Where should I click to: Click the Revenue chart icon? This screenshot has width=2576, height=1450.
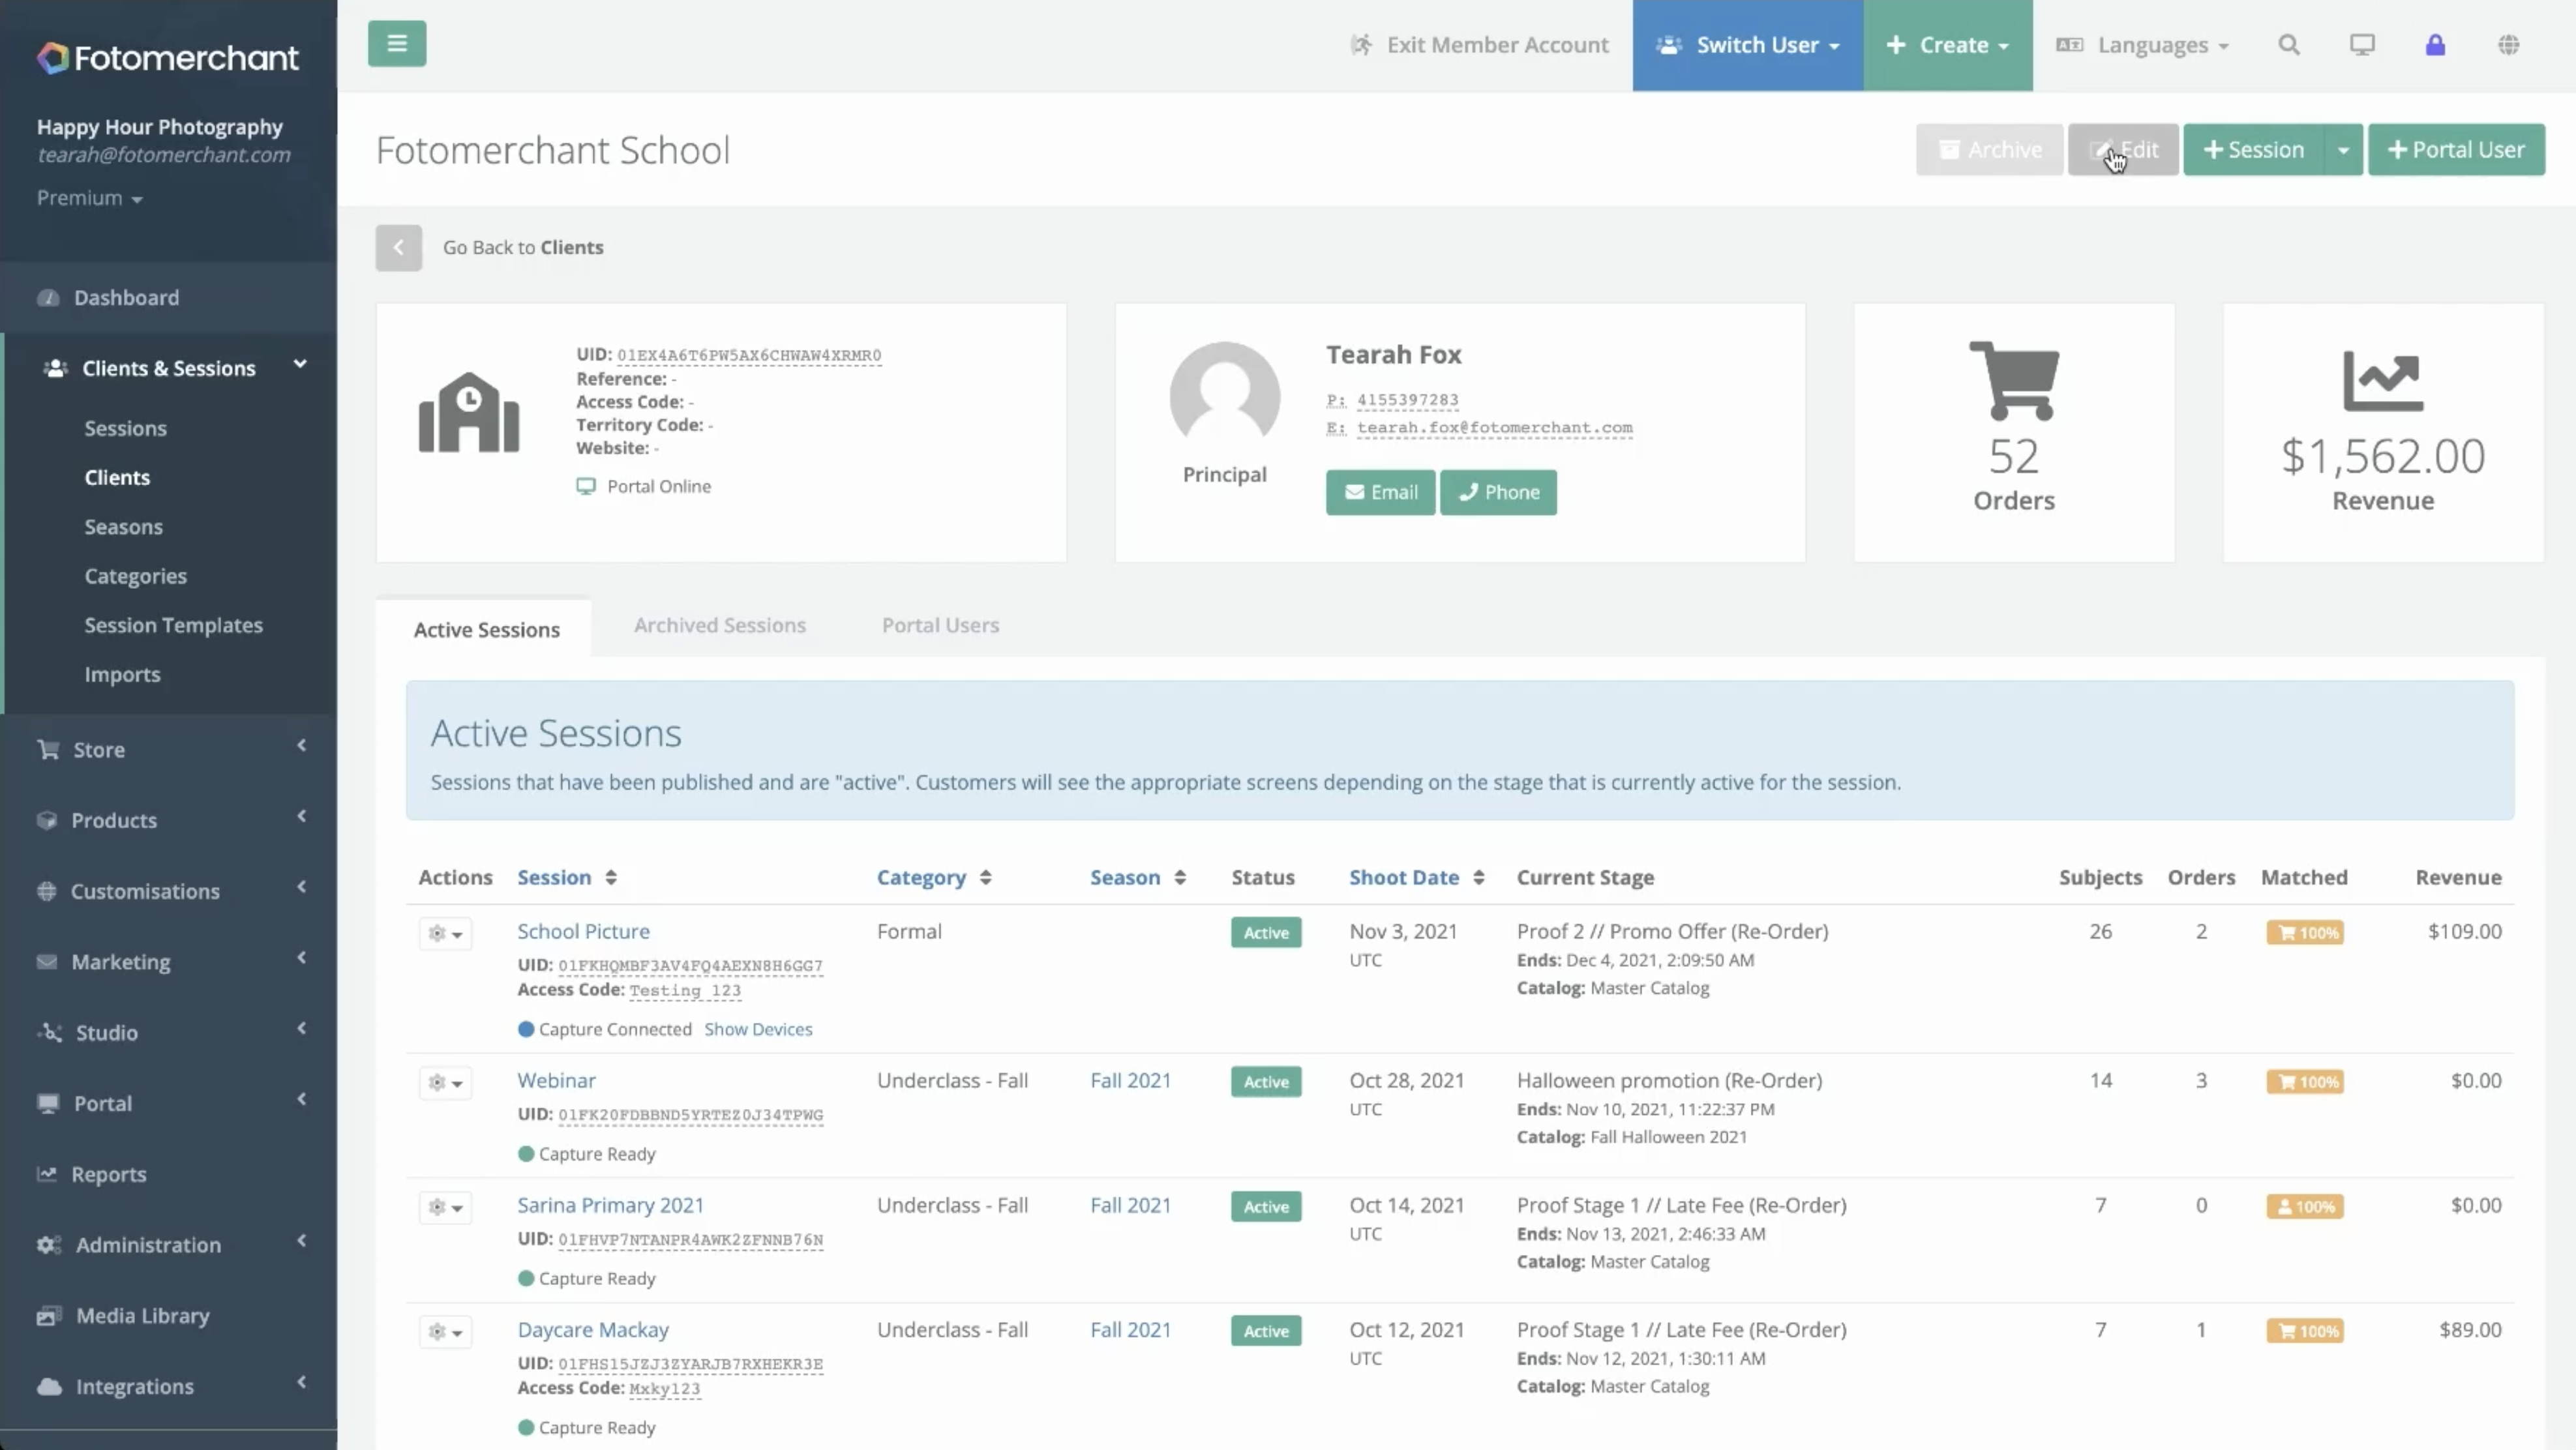coord(2383,381)
